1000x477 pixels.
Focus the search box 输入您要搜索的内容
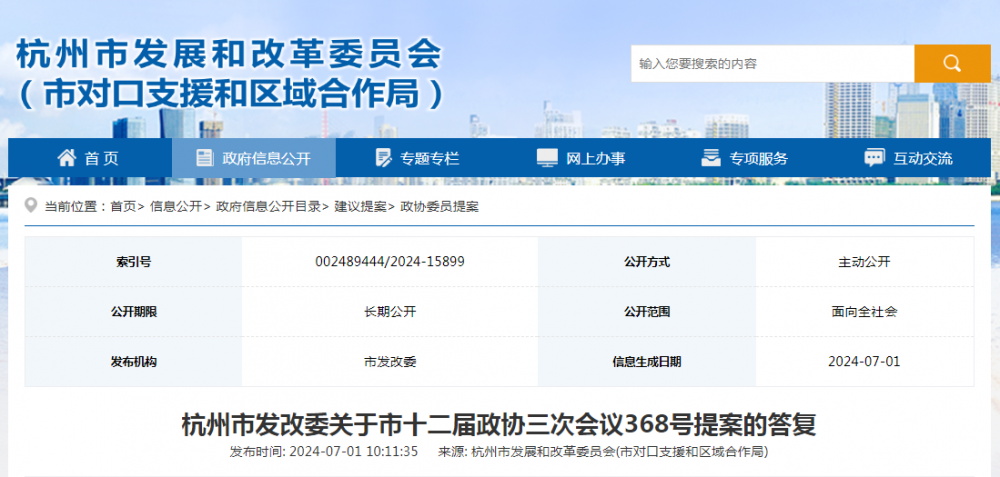click(x=772, y=64)
